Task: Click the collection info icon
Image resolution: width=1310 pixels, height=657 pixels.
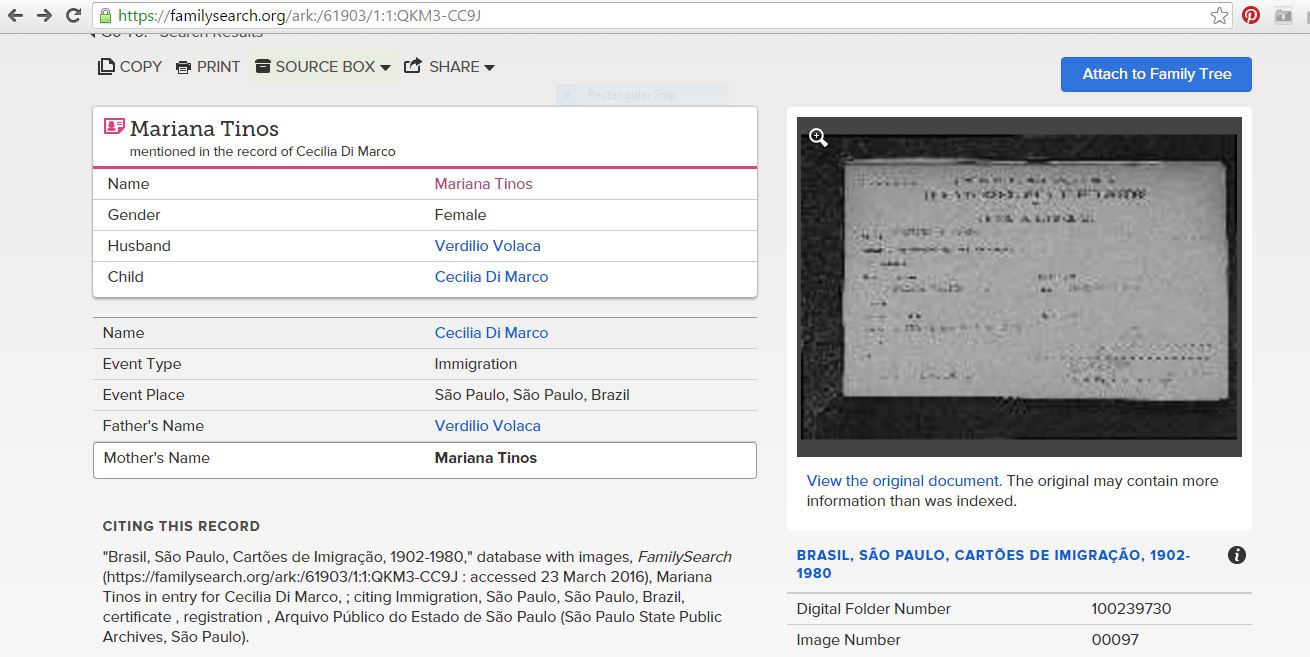Action: 1236,555
